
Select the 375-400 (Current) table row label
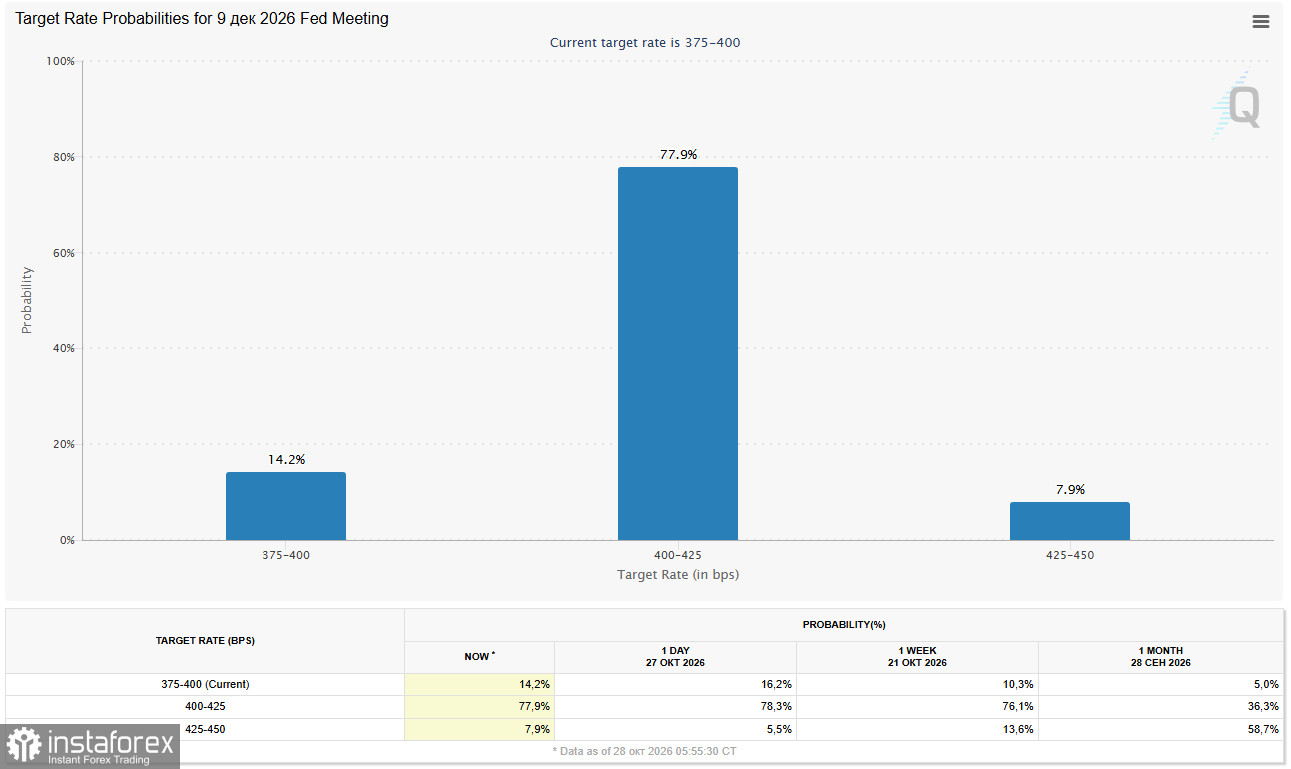pyautogui.click(x=205, y=685)
